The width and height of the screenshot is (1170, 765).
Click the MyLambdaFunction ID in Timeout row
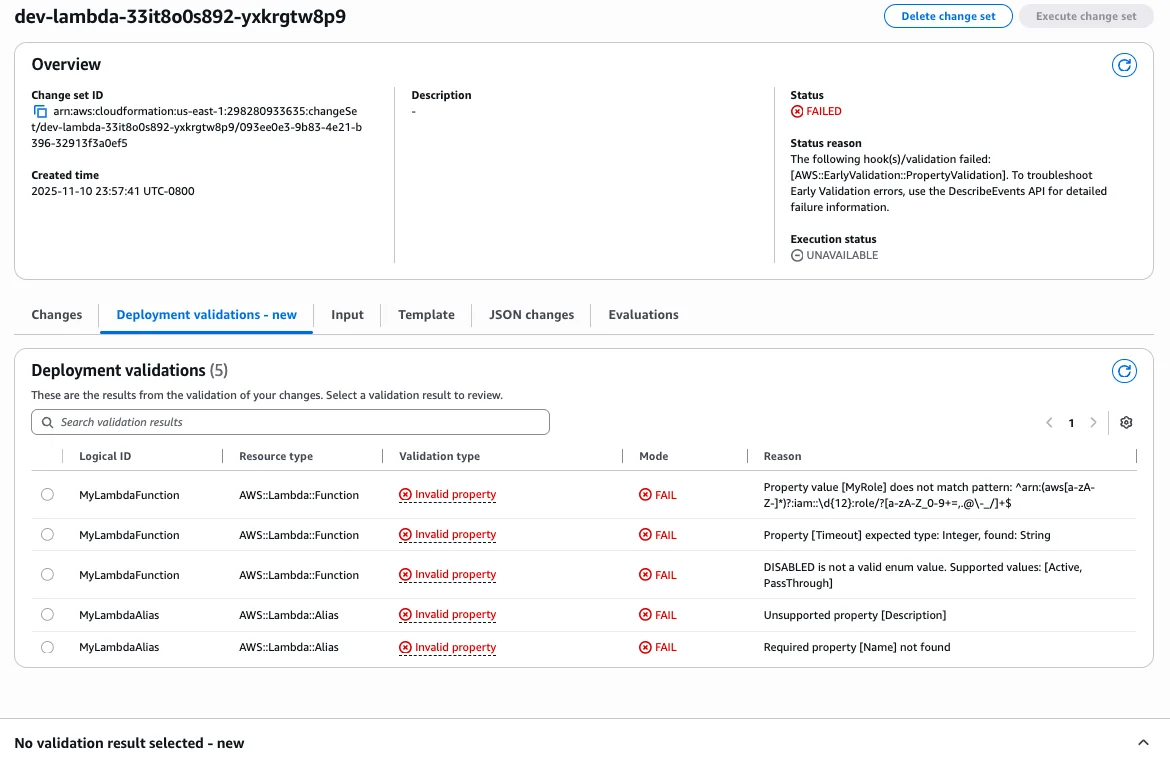tap(129, 535)
